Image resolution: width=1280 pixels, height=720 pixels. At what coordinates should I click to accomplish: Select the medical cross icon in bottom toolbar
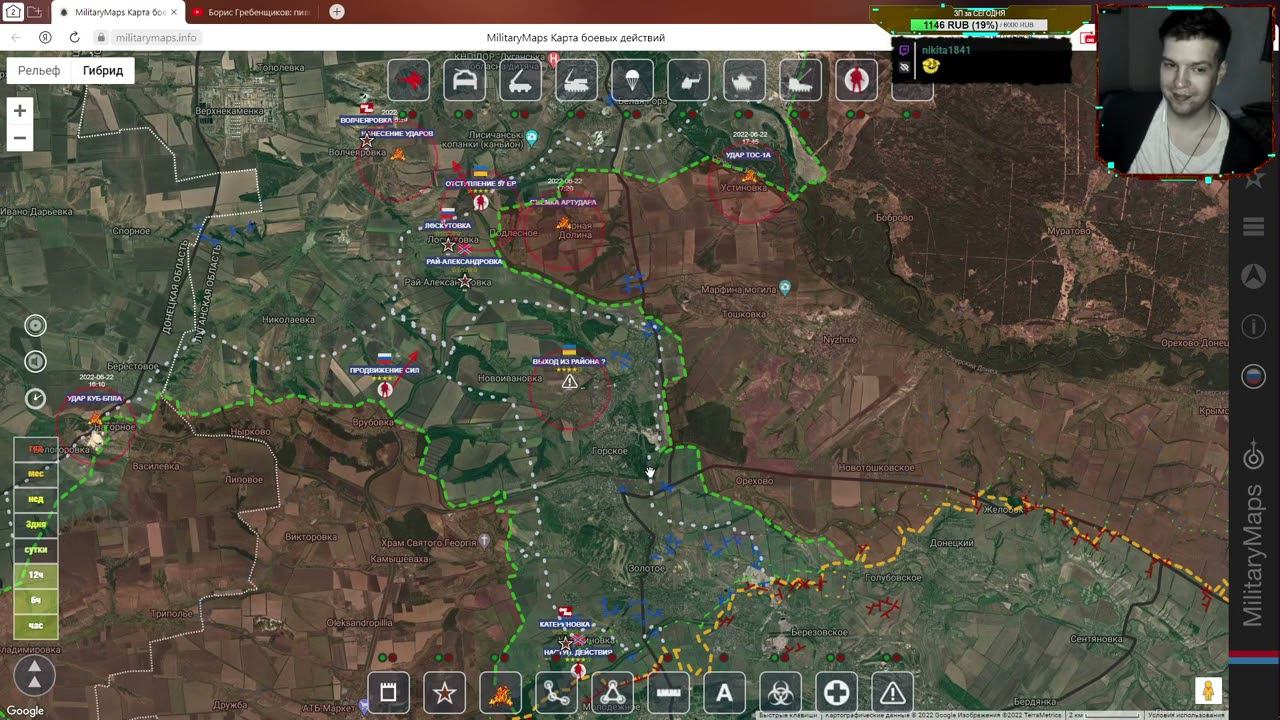coord(837,692)
